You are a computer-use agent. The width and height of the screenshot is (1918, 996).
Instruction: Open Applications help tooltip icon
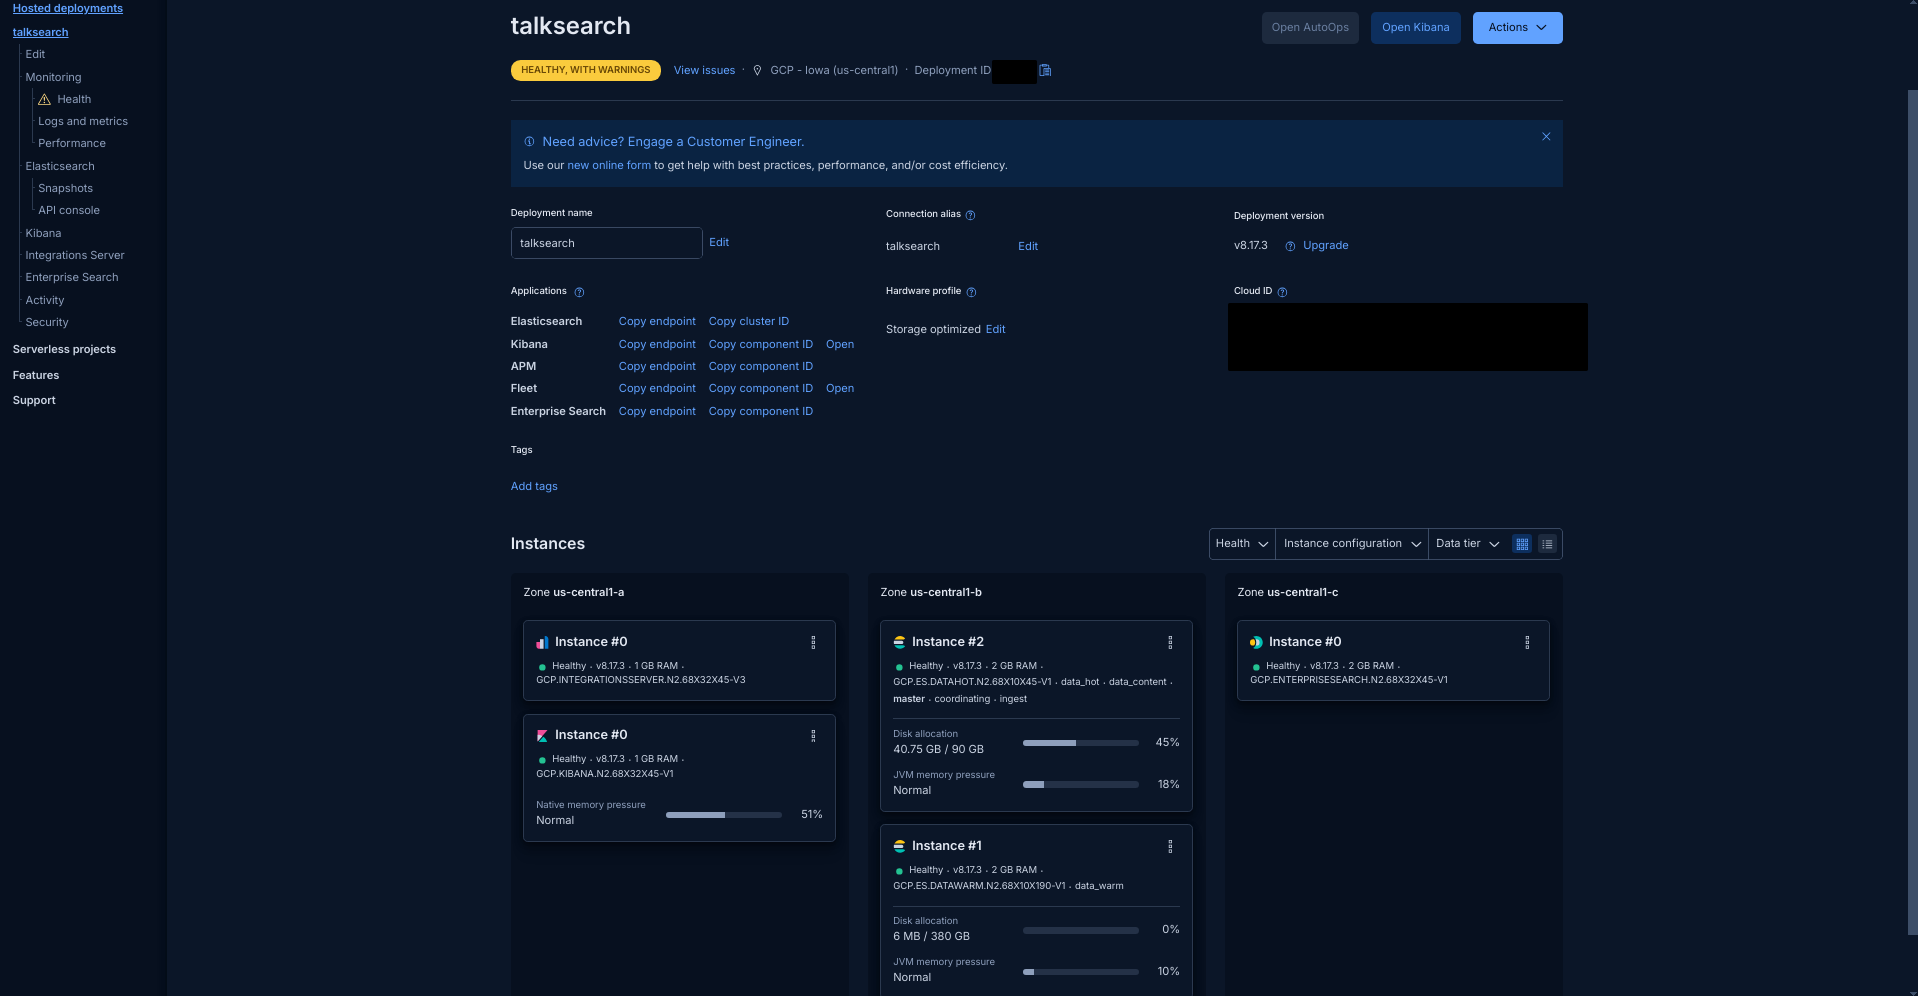coord(579,292)
